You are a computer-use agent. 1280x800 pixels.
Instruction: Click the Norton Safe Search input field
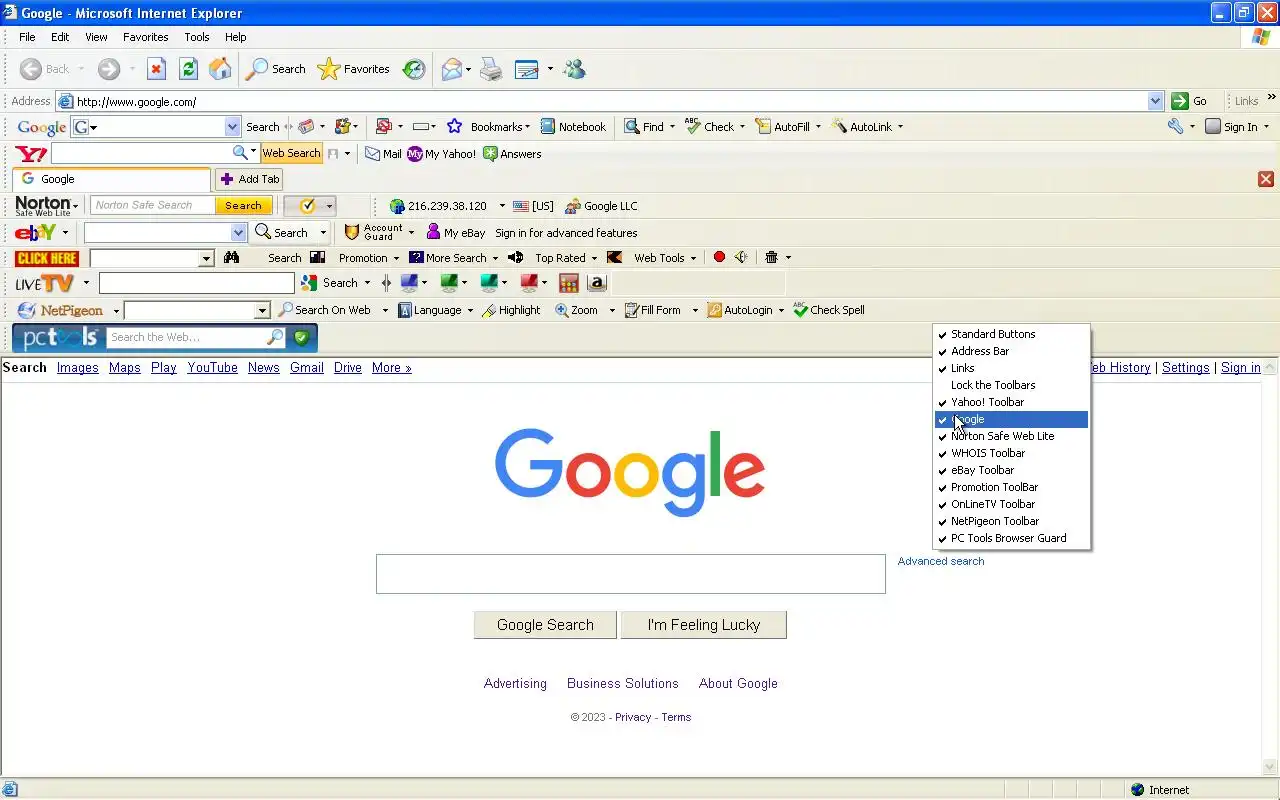[x=152, y=205]
